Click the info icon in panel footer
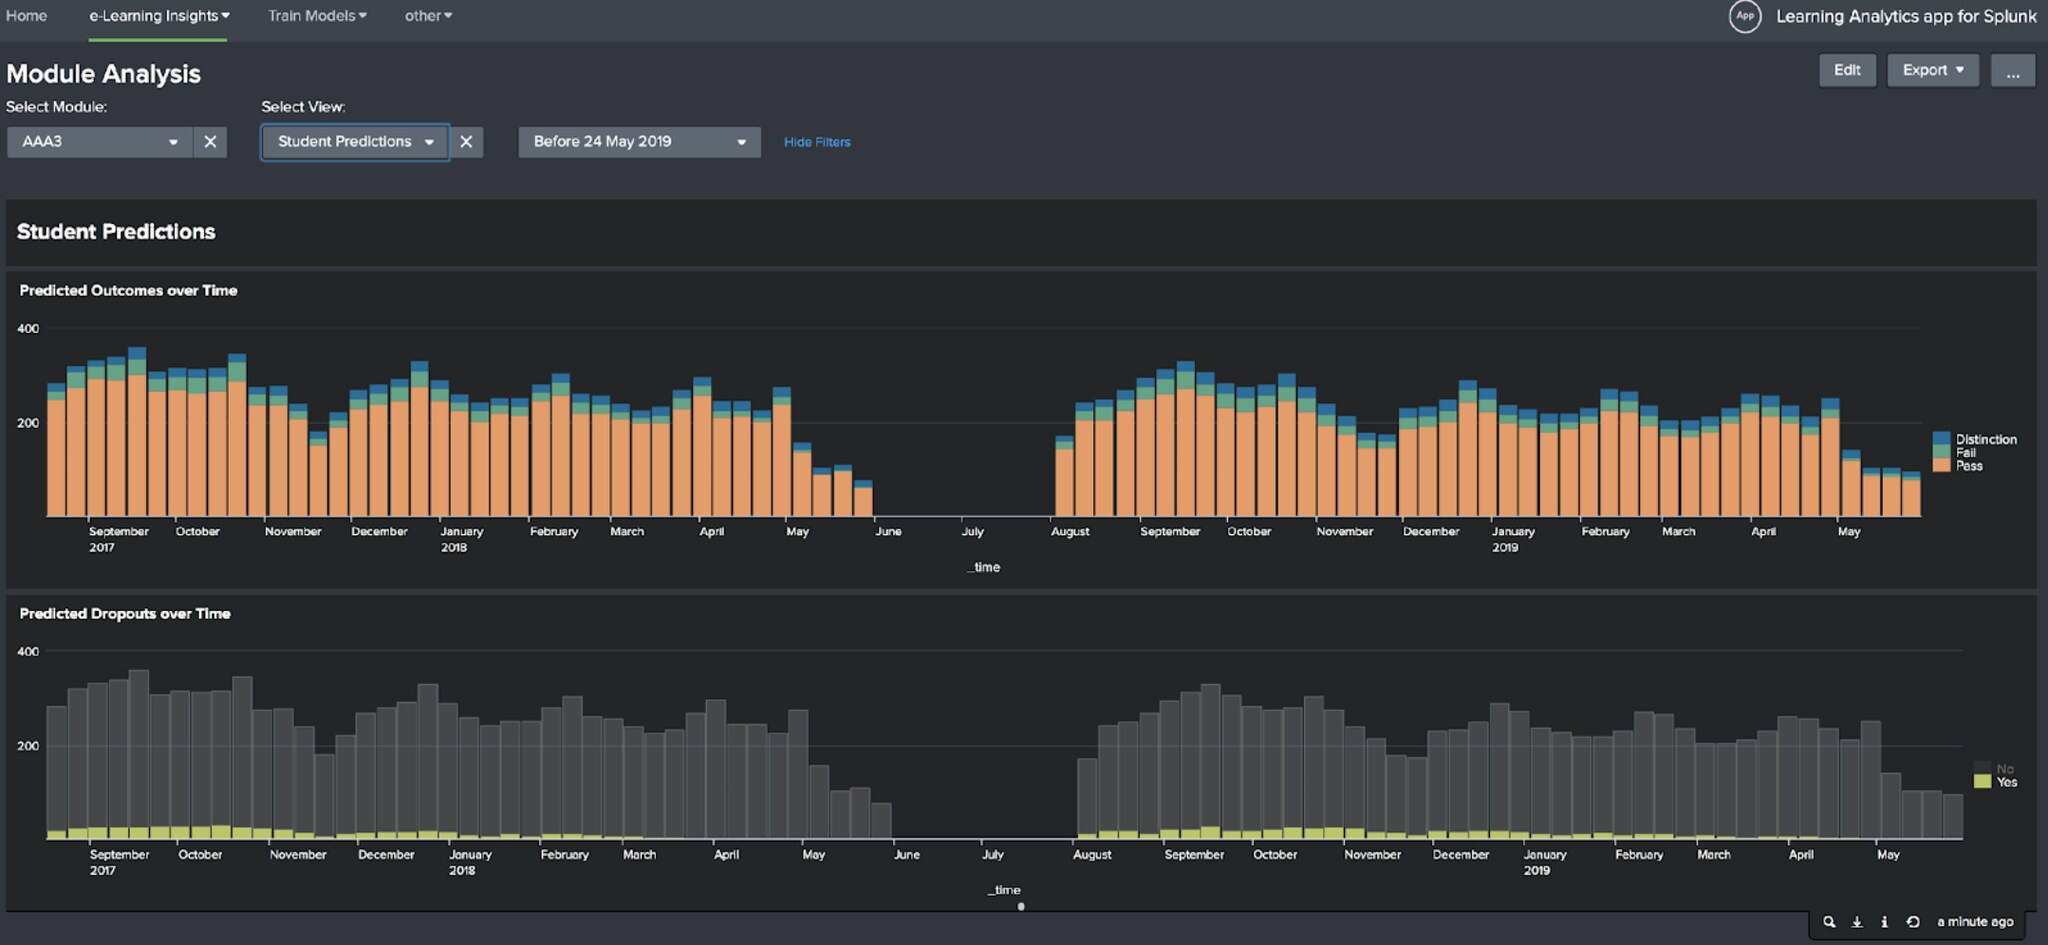 pos(1884,922)
